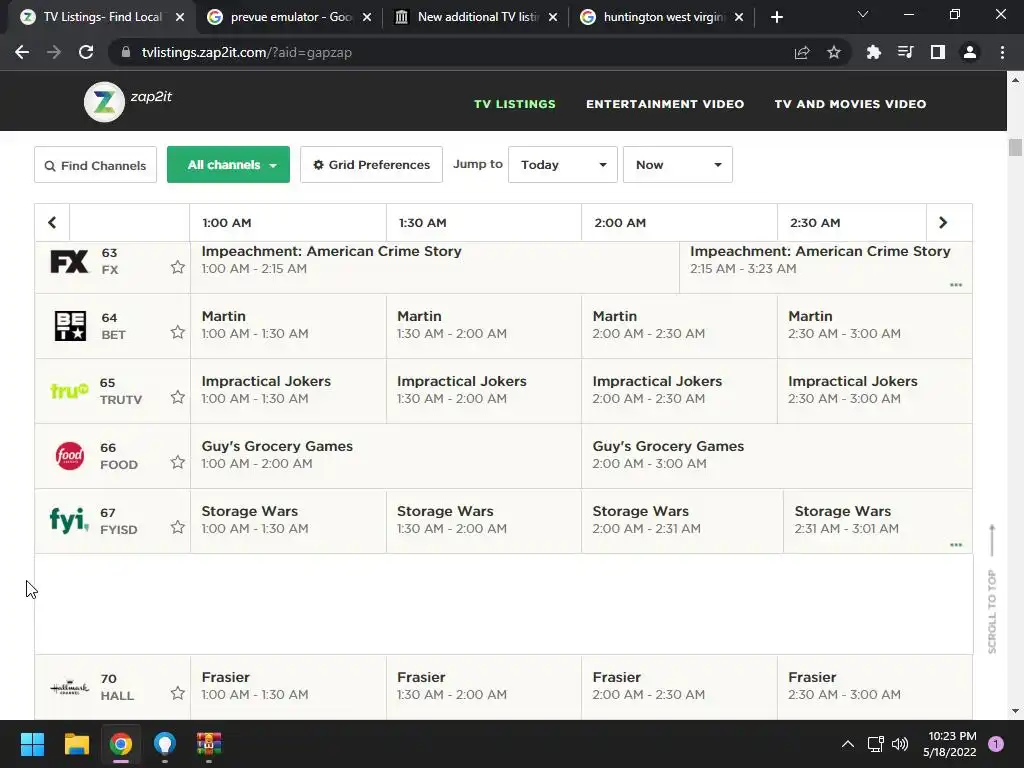Viewport: 1024px width, 768px height.
Task: Open new browser tab
Action: click(776, 17)
